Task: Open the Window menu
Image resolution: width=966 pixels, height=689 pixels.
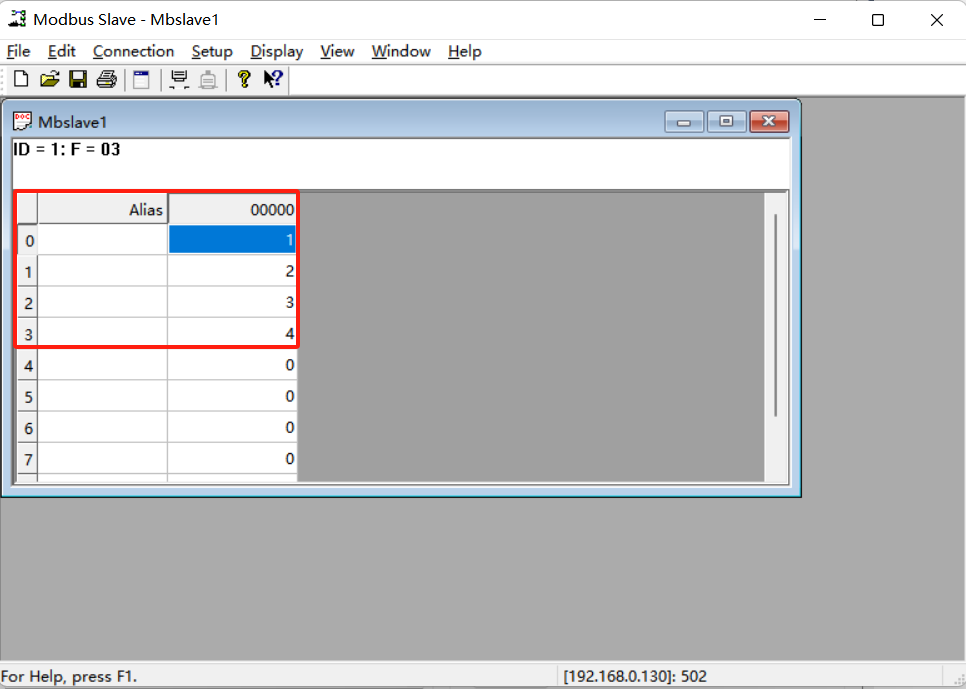Action: point(401,51)
